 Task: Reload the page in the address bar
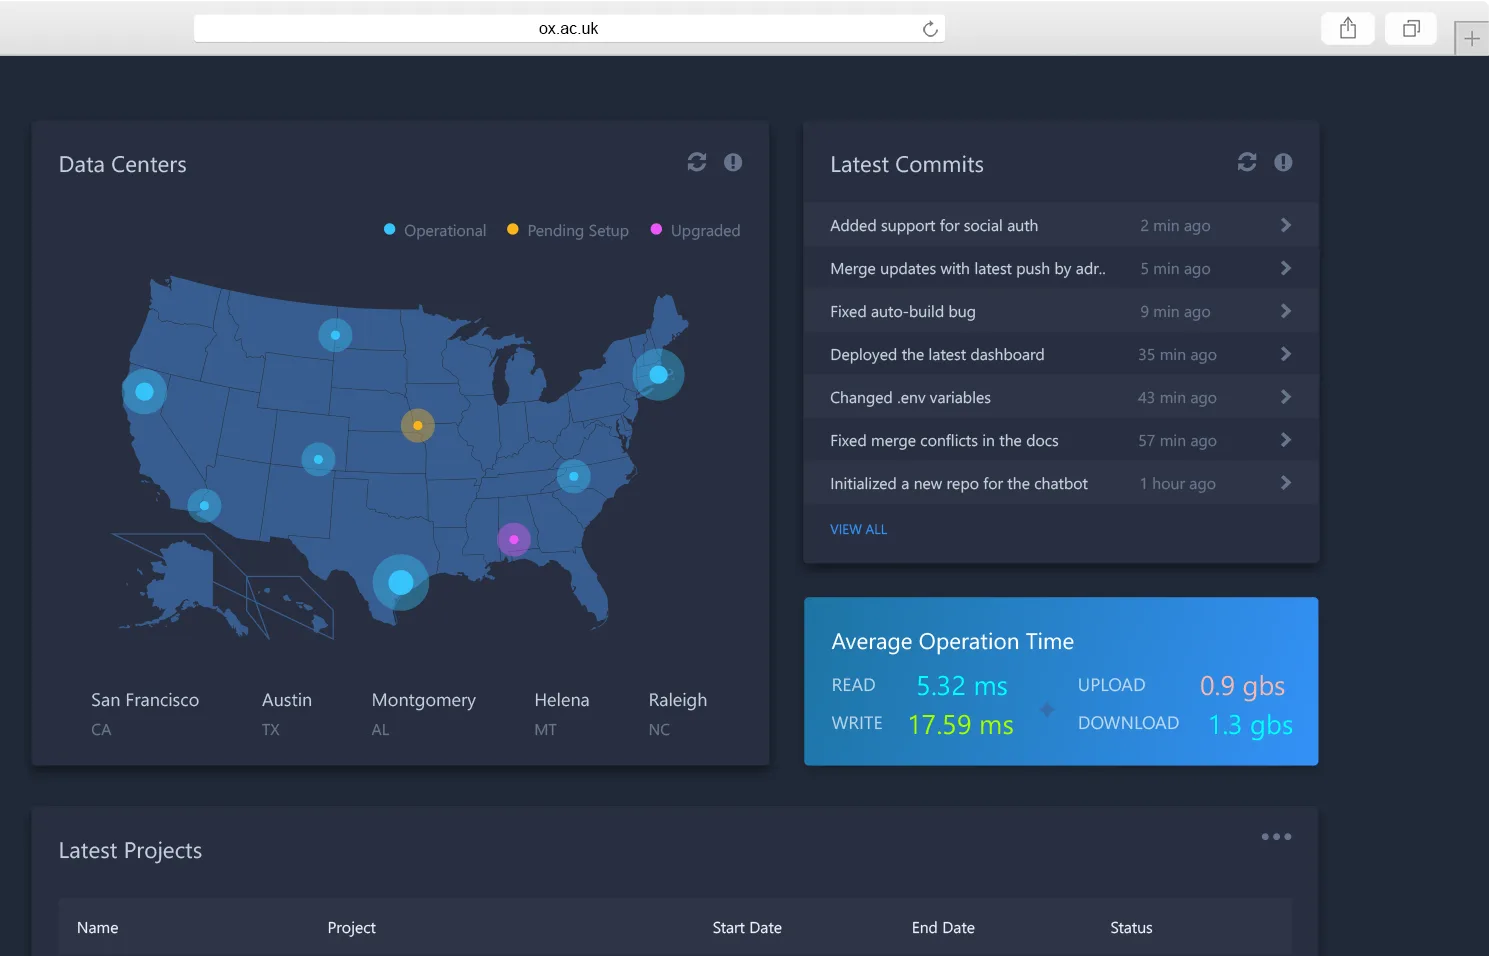click(x=930, y=29)
